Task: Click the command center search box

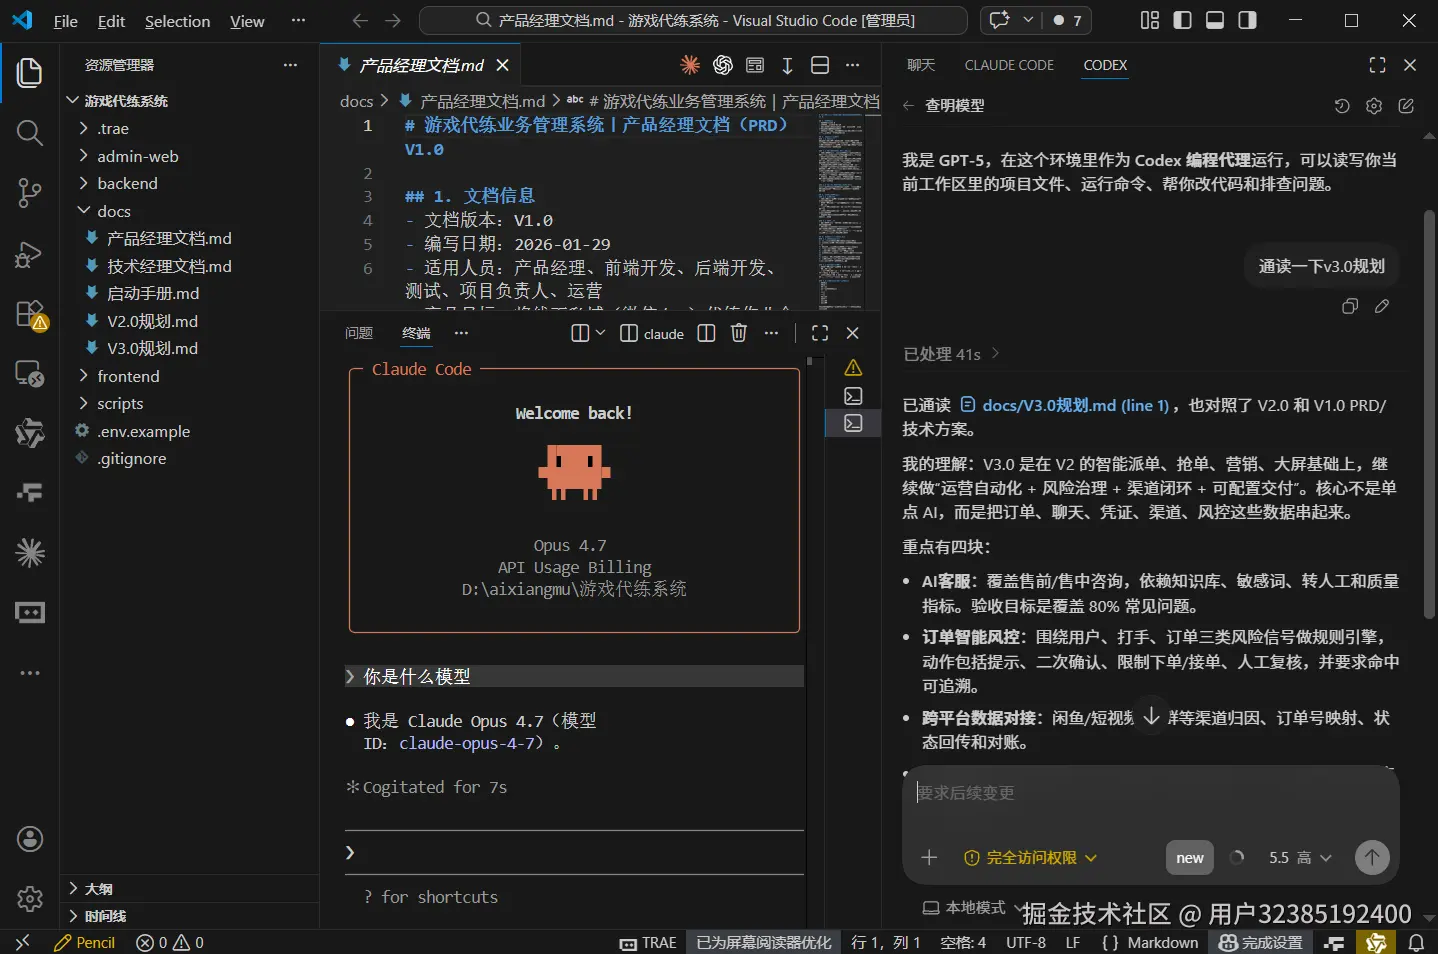Action: pos(693,20)
